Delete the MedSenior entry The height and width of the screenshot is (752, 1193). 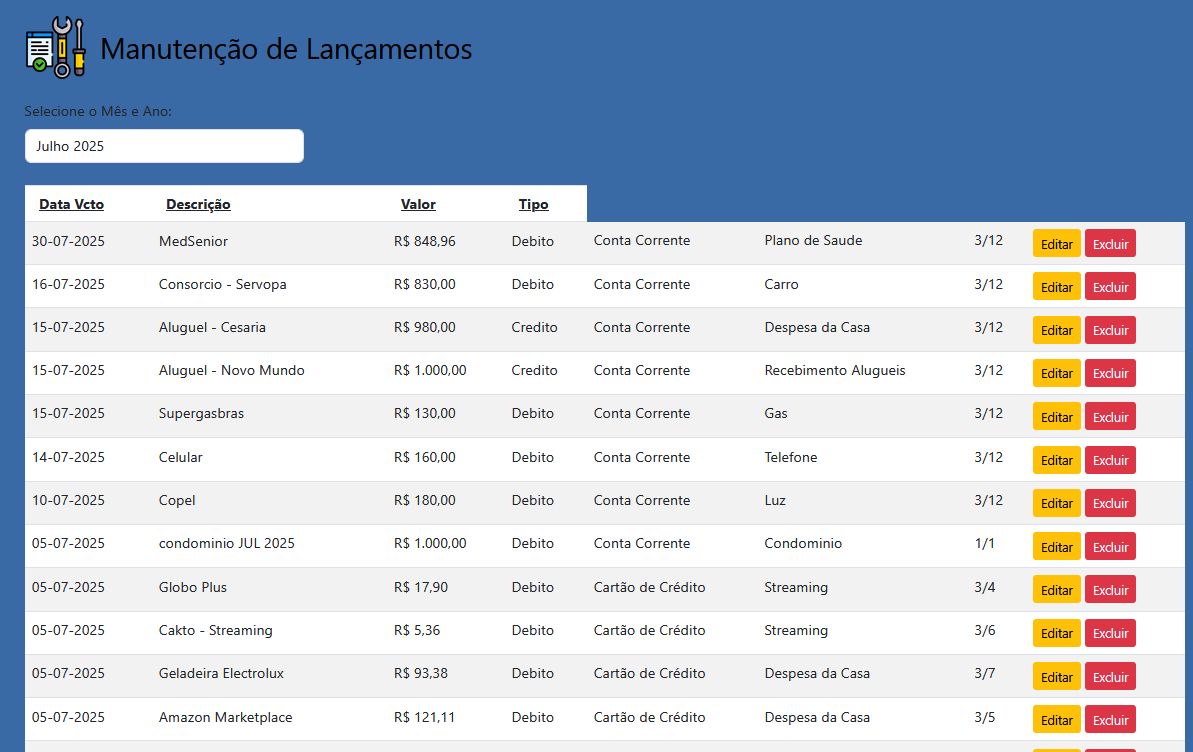click(x=1110, y=244)
